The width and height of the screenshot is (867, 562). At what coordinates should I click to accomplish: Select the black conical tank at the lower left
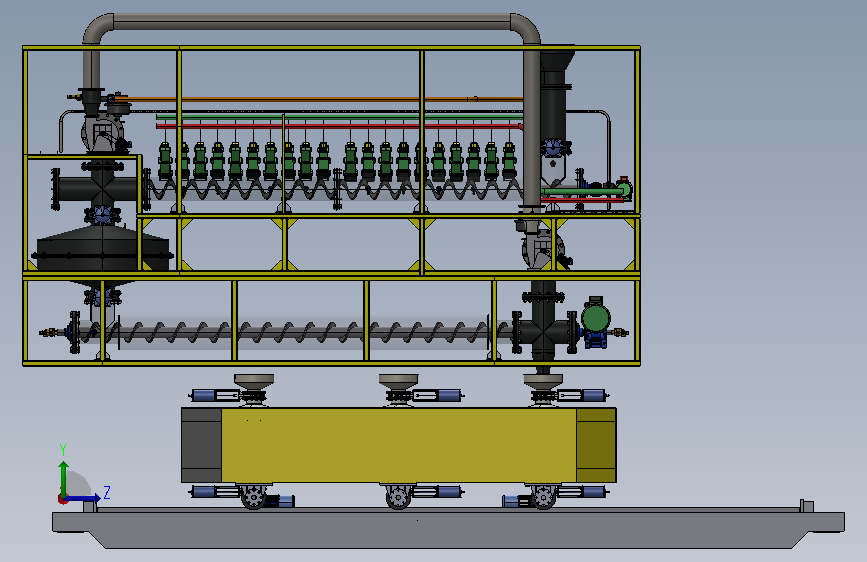[102, 248]
